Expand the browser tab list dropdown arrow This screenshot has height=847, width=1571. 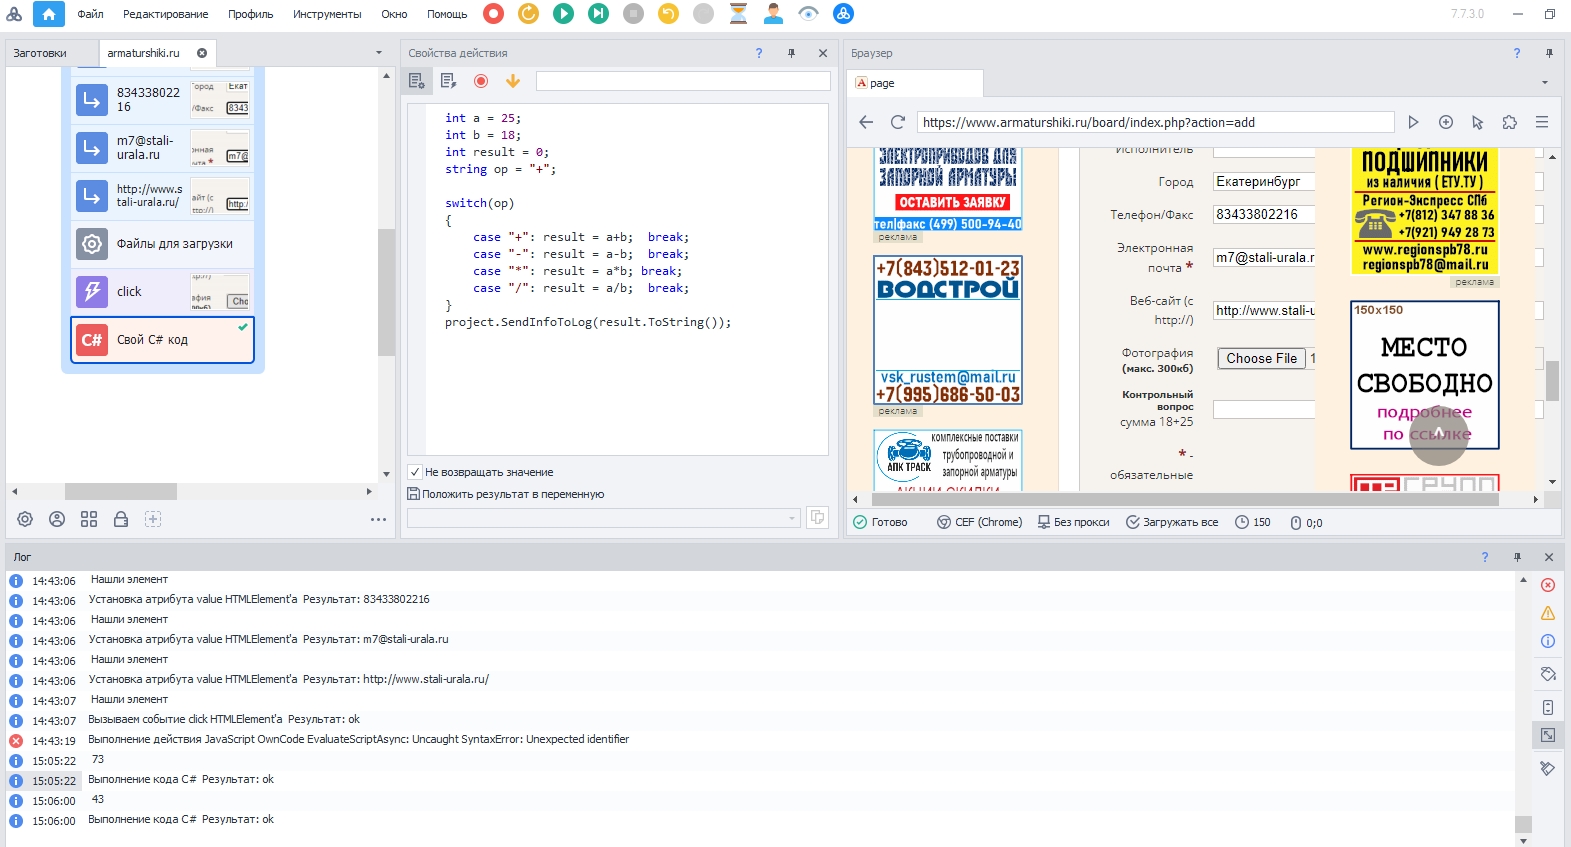pos(1545,83)
